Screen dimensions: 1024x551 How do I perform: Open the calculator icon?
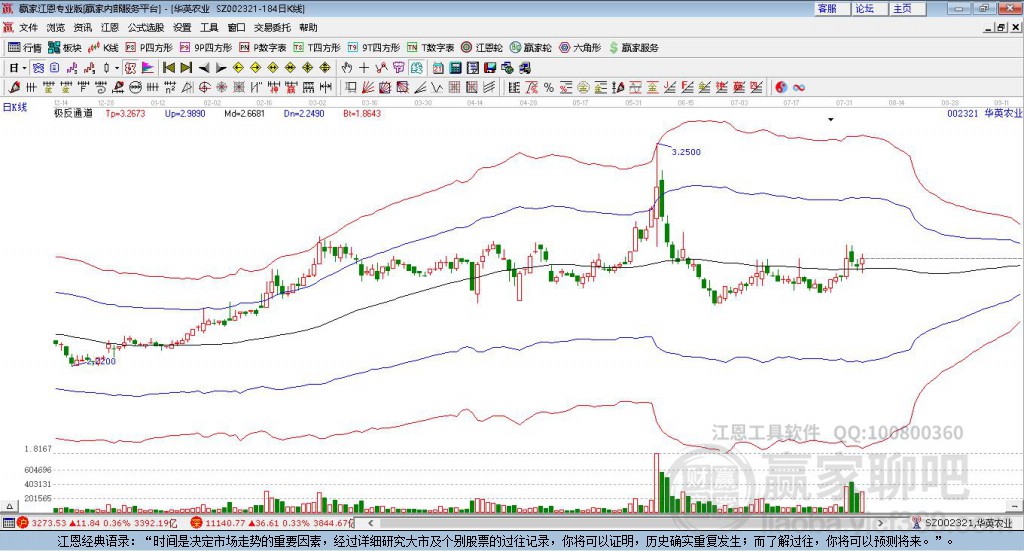point(455,68)
